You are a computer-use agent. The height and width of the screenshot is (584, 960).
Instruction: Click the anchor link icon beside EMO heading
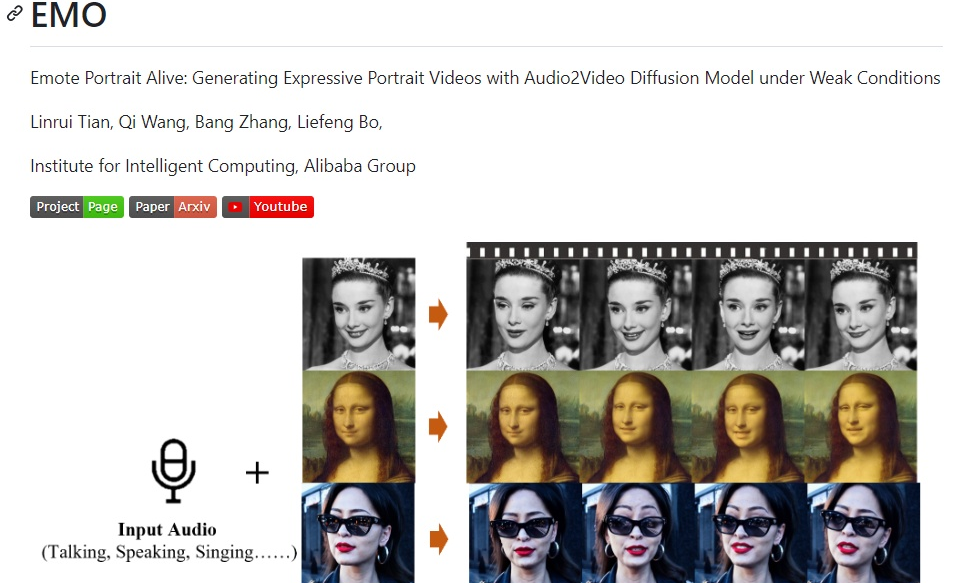[14, 15]
